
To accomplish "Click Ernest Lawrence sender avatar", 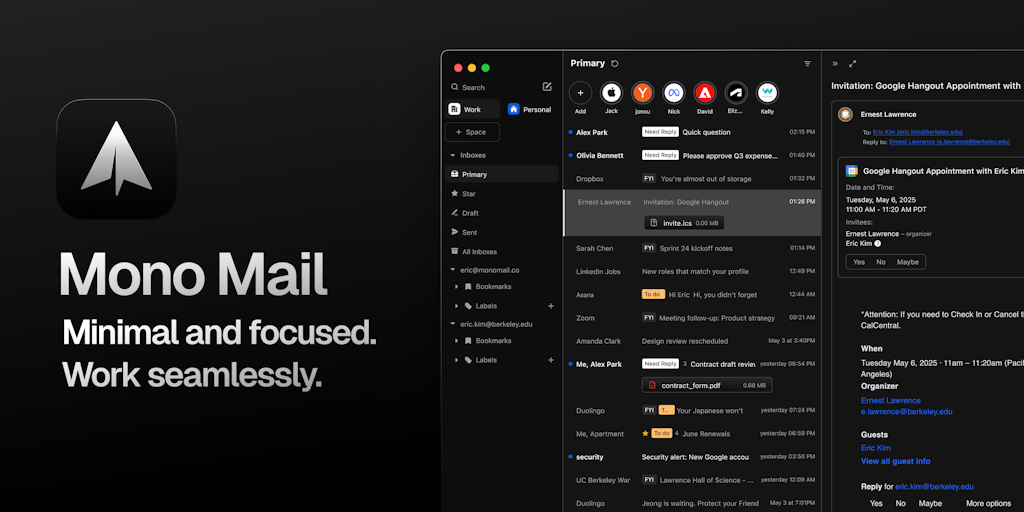I will coord(845,114).
